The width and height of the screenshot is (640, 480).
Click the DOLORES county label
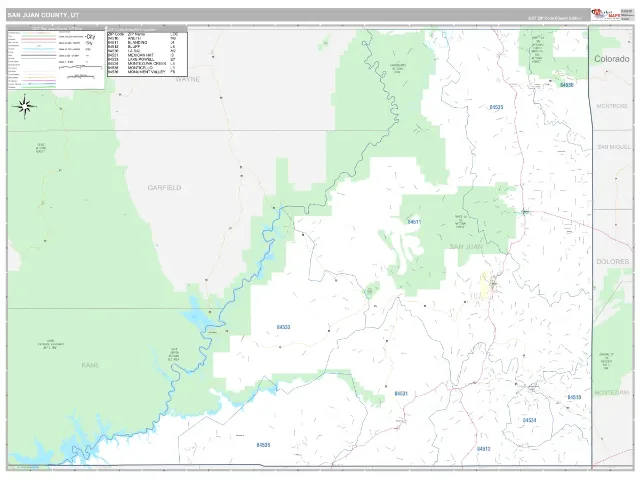pyautogui.click(x=613, y=262)
